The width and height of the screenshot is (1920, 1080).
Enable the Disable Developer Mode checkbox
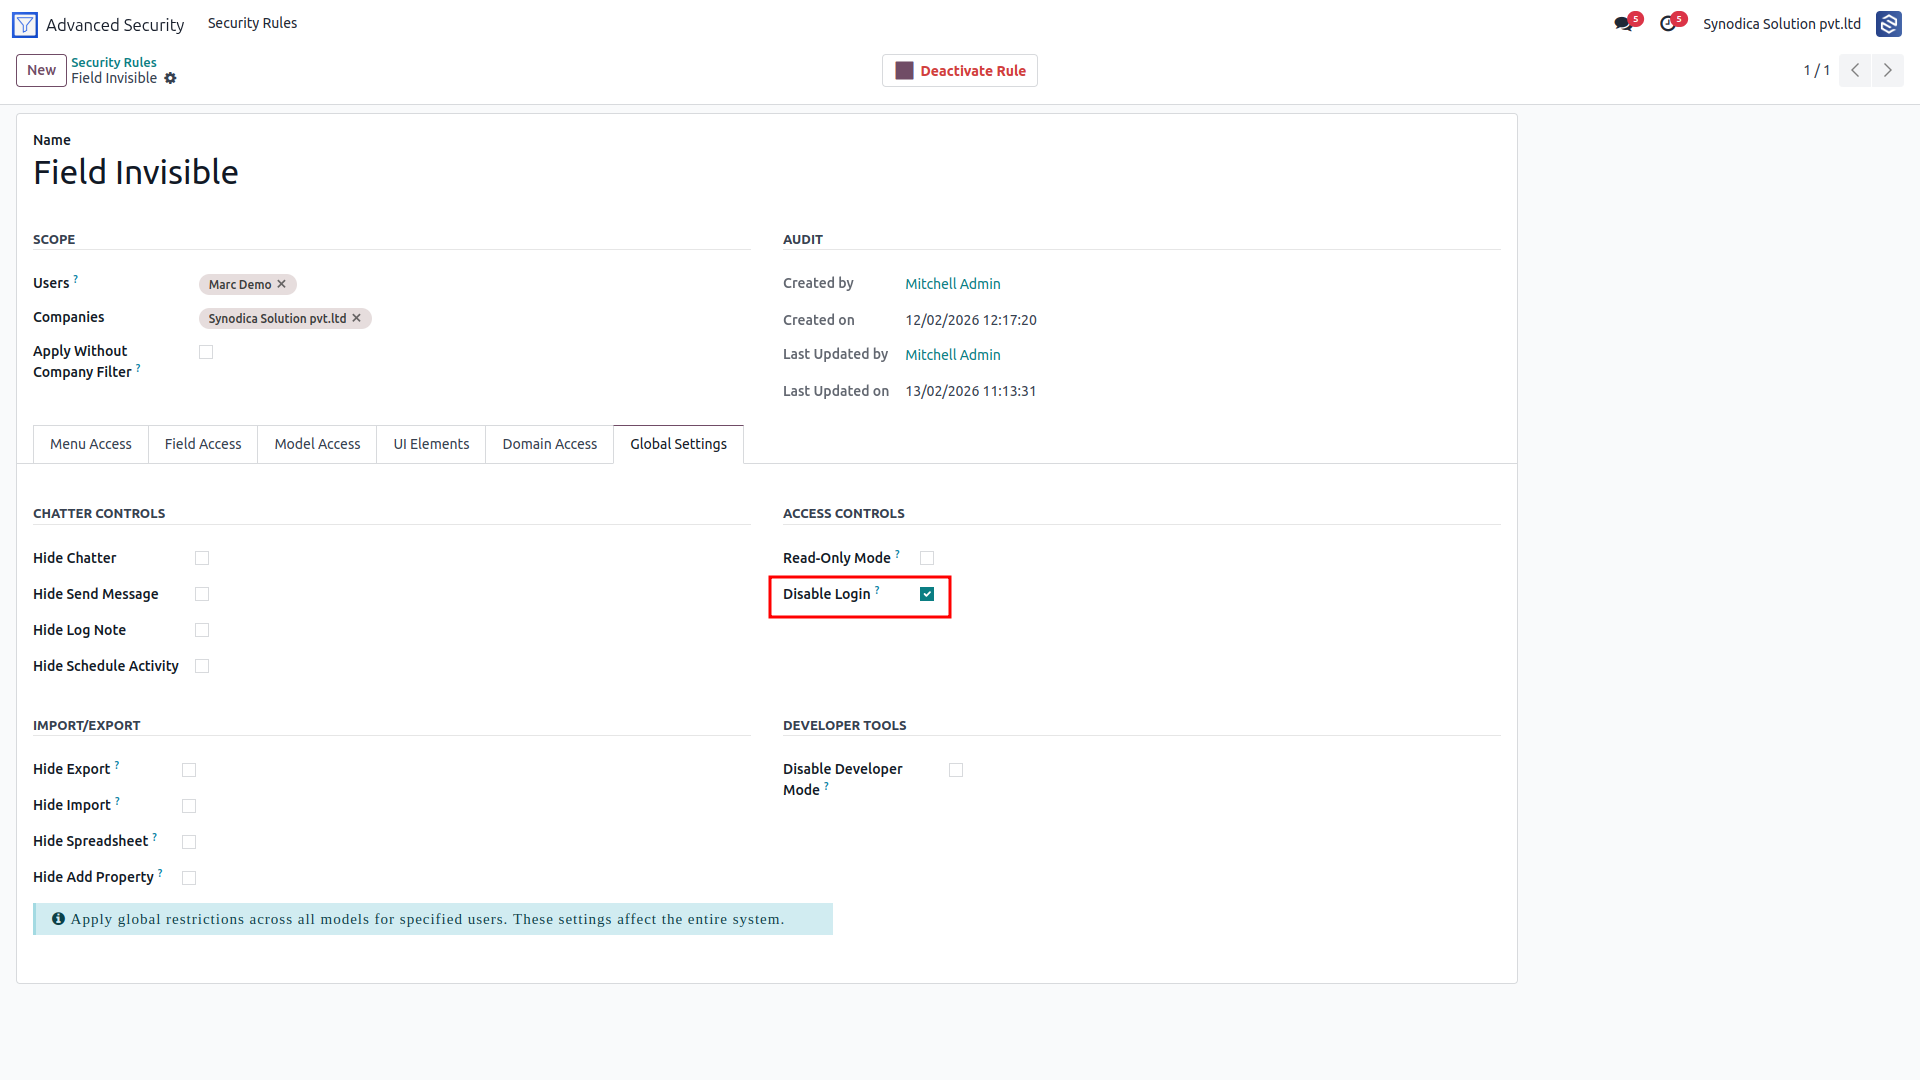tap(956, 770)
